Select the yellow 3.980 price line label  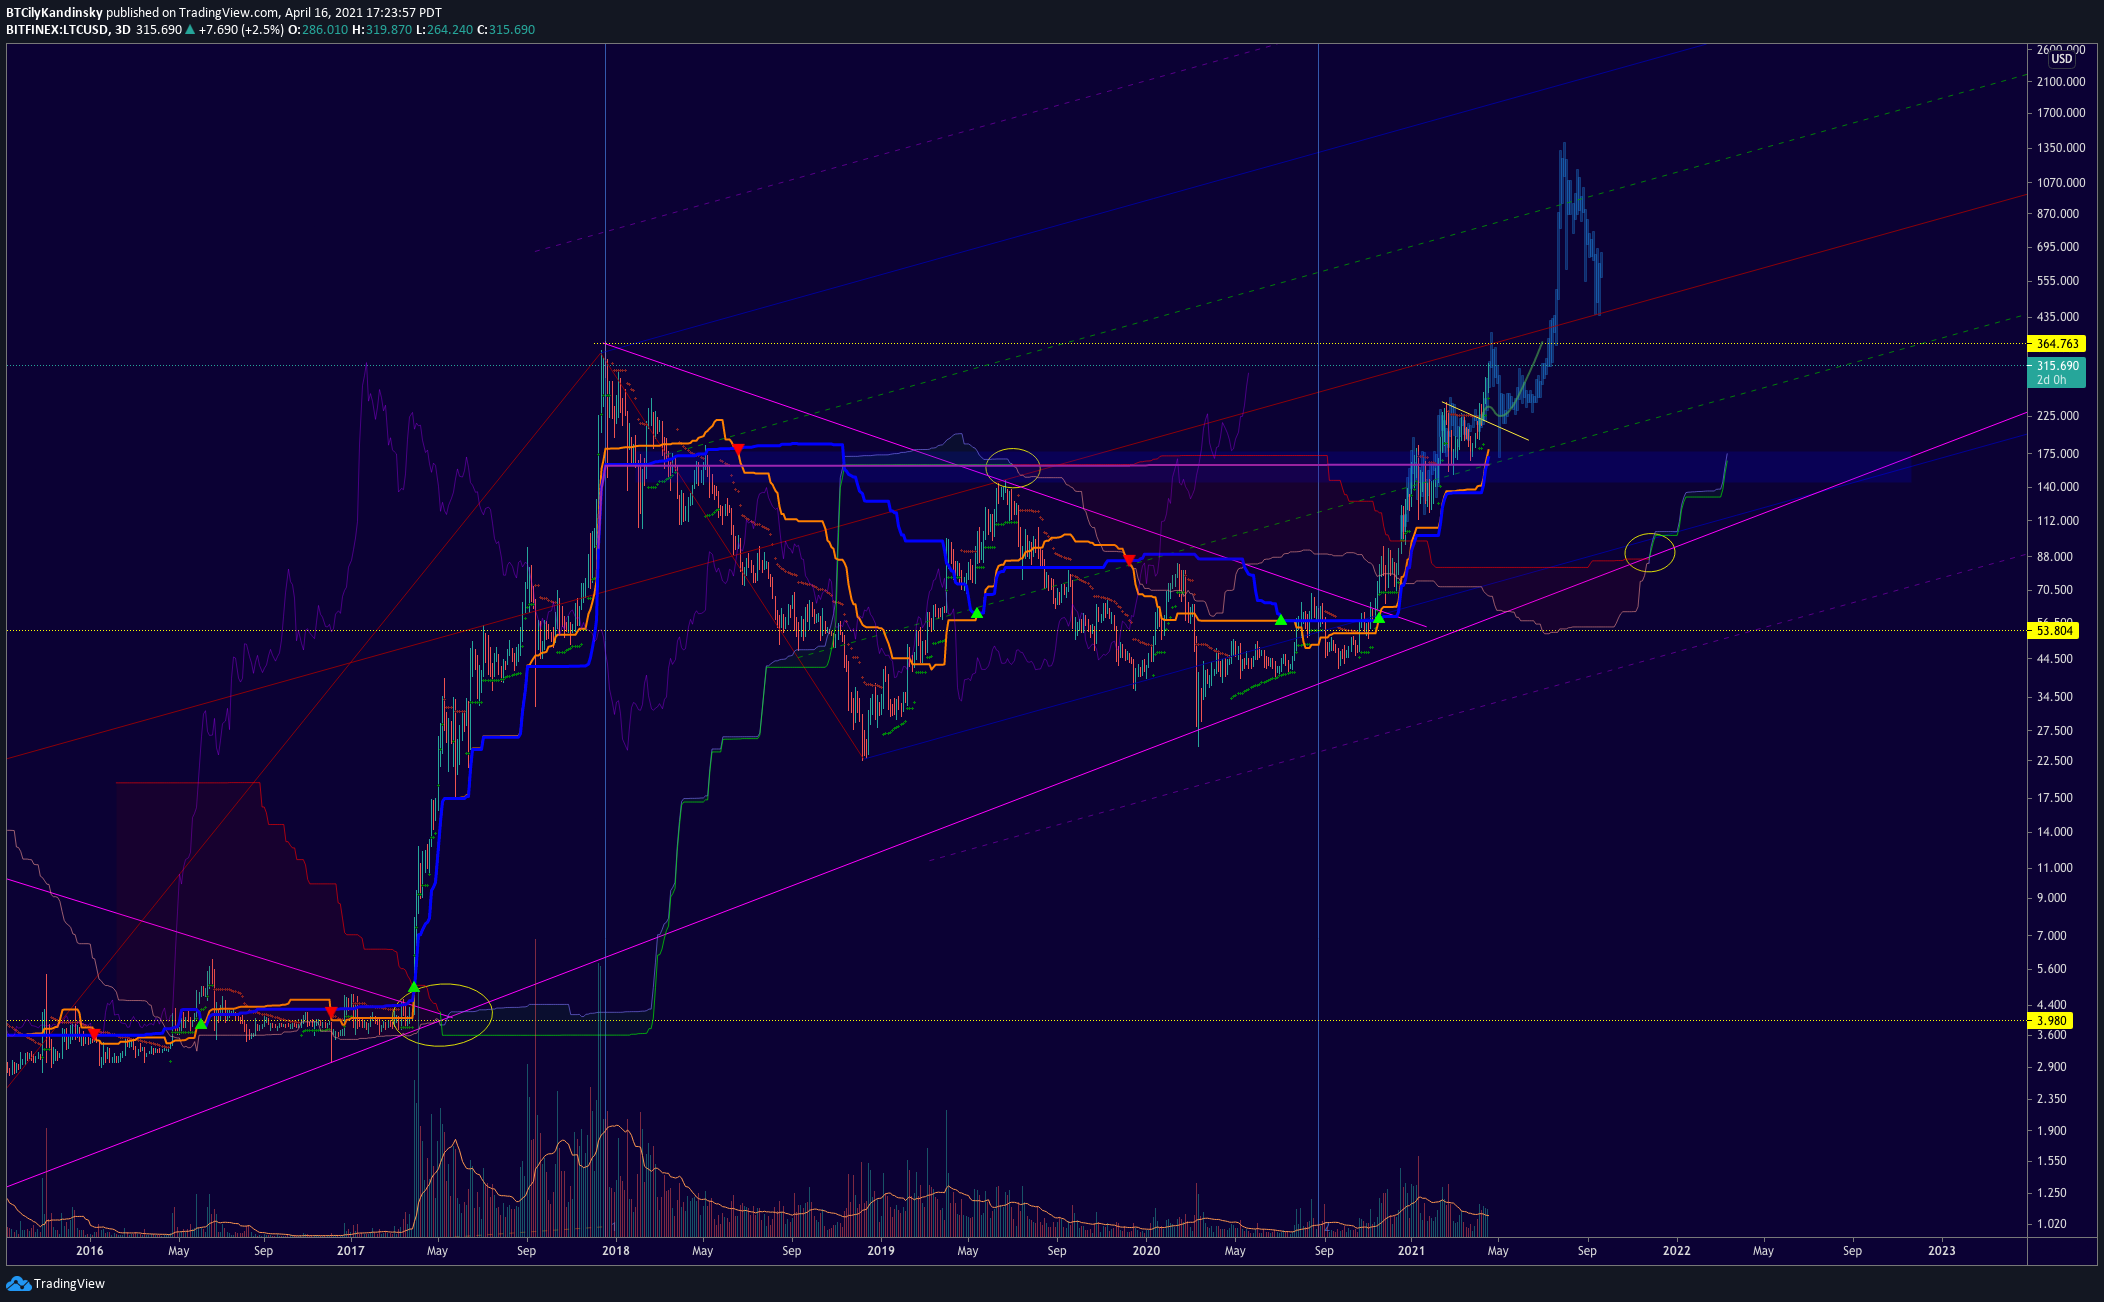pos(2050,1021)
